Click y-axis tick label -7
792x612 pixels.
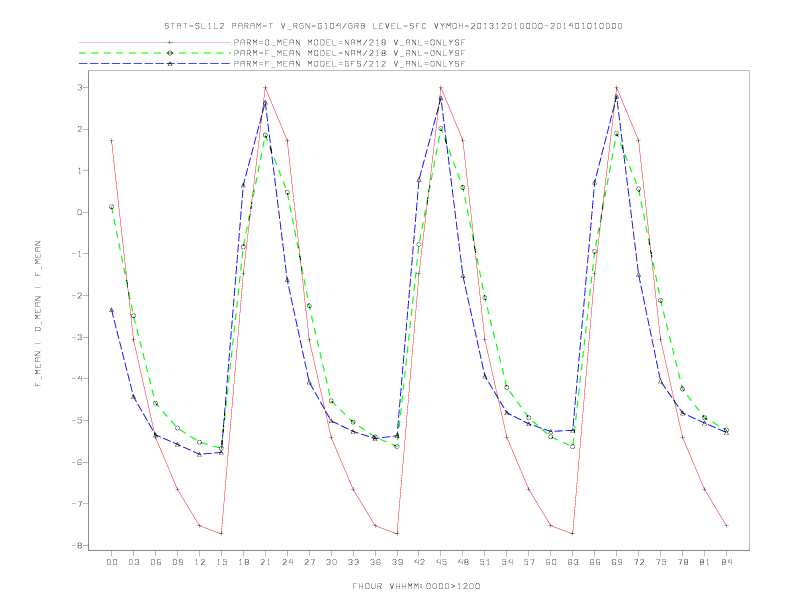pos(77,503)
